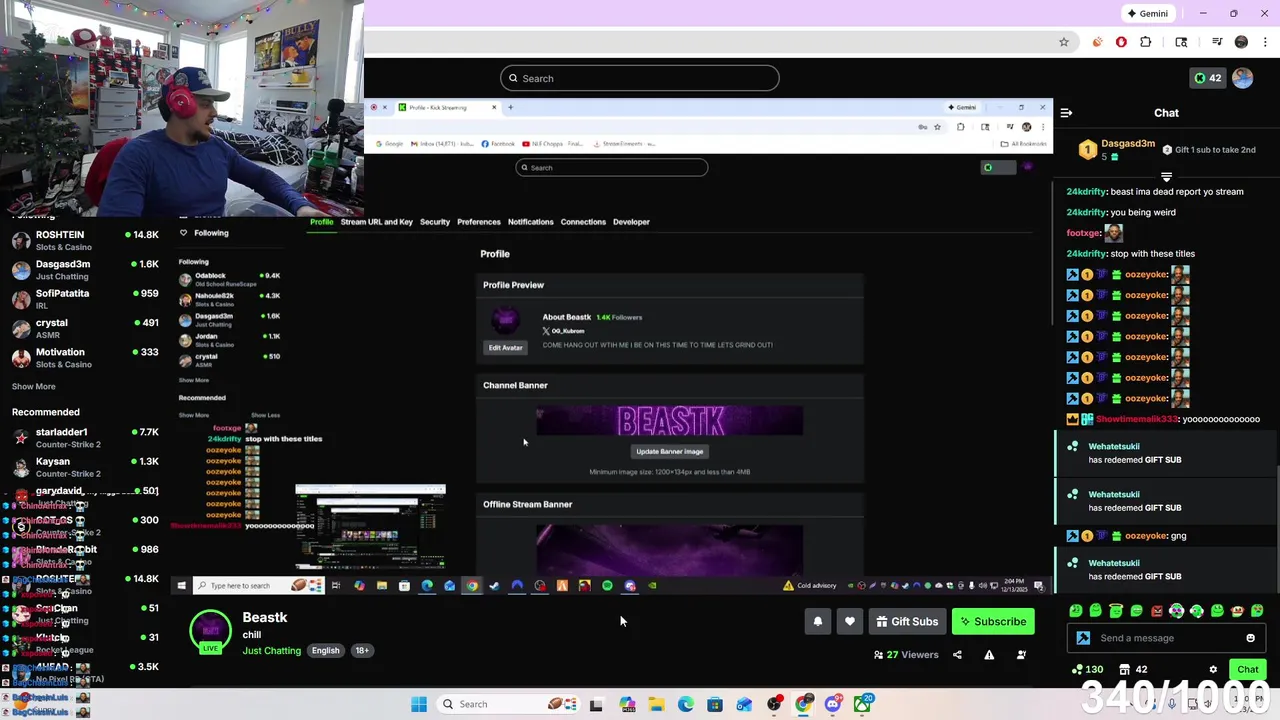Open Microsoft Store from taskbar
This screenshot has height=720, width=1280.
tap(715, 704)
